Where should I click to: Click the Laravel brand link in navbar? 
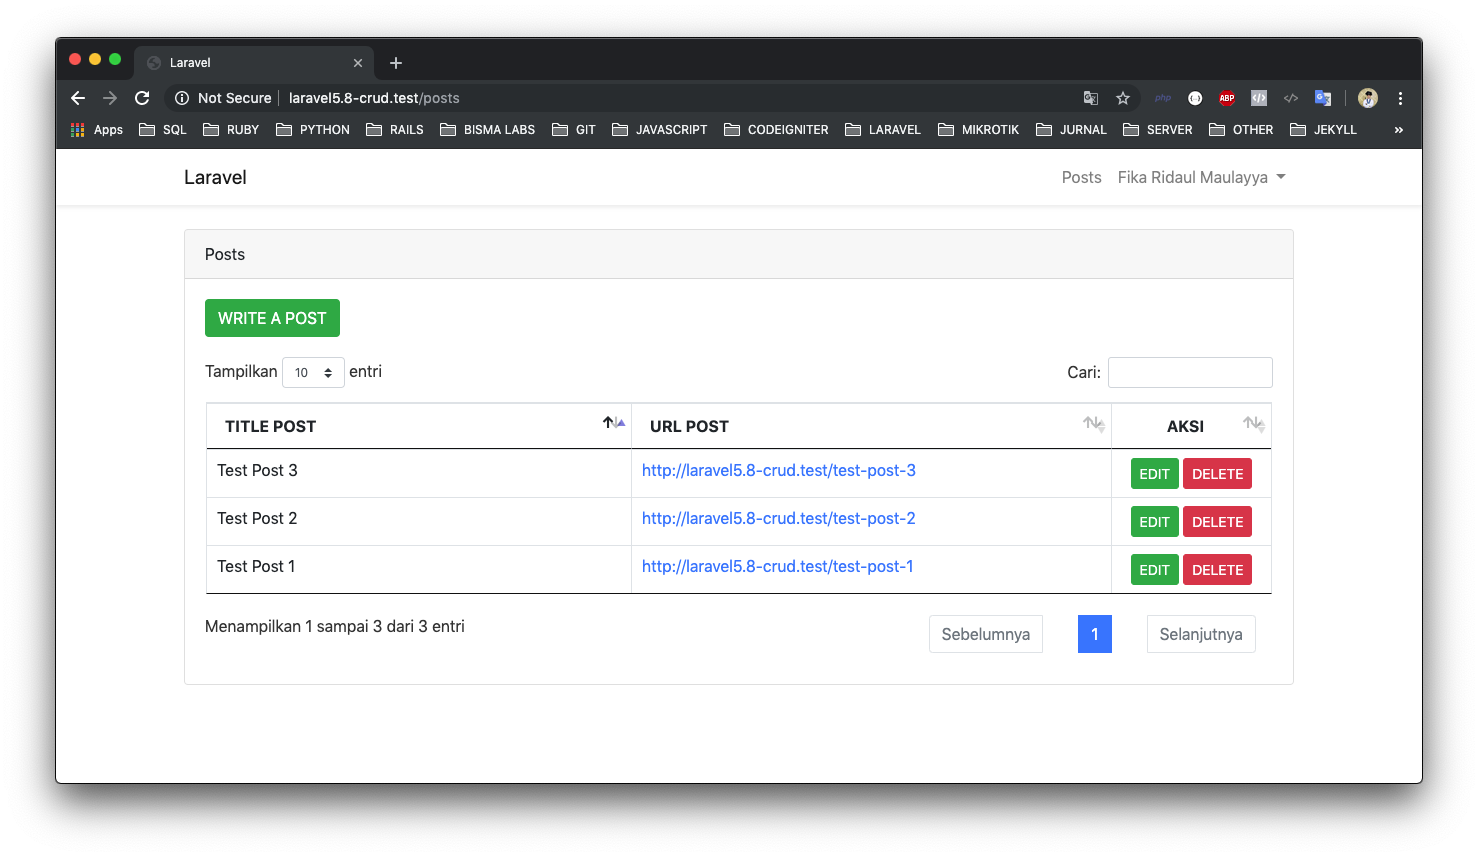click(x=215, y=177)
